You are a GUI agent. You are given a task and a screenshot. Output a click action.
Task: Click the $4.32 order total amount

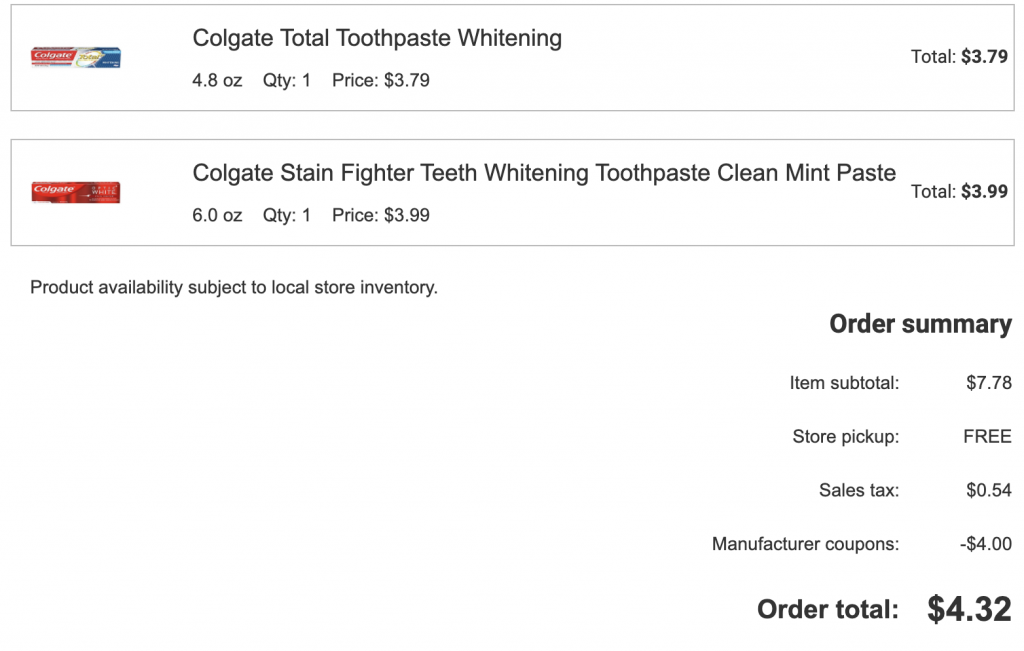[969, 609]
